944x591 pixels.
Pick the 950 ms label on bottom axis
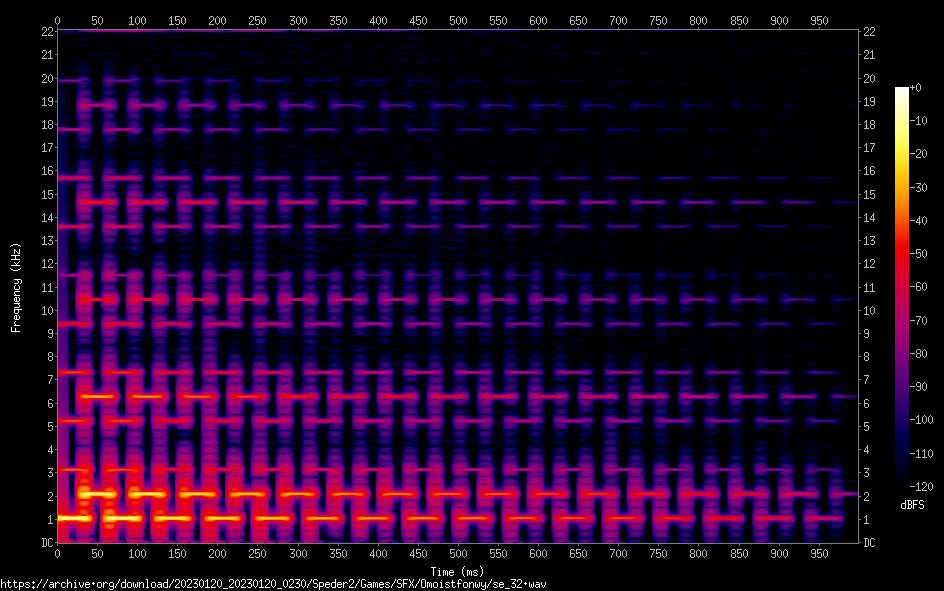[819, 554]
